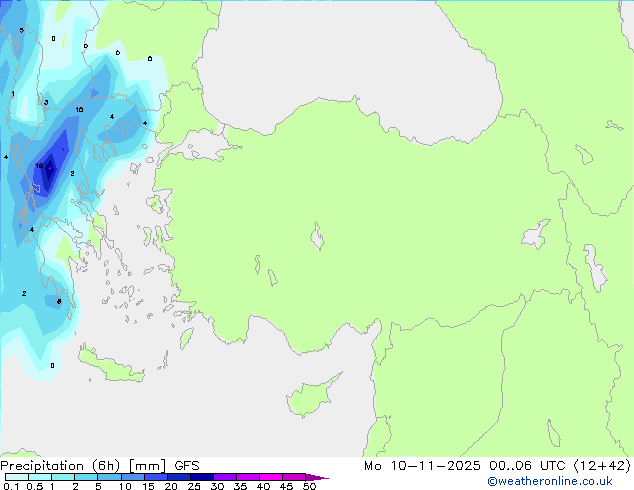
Task: Click the legend label '30'
Action: tap(217, 486)
